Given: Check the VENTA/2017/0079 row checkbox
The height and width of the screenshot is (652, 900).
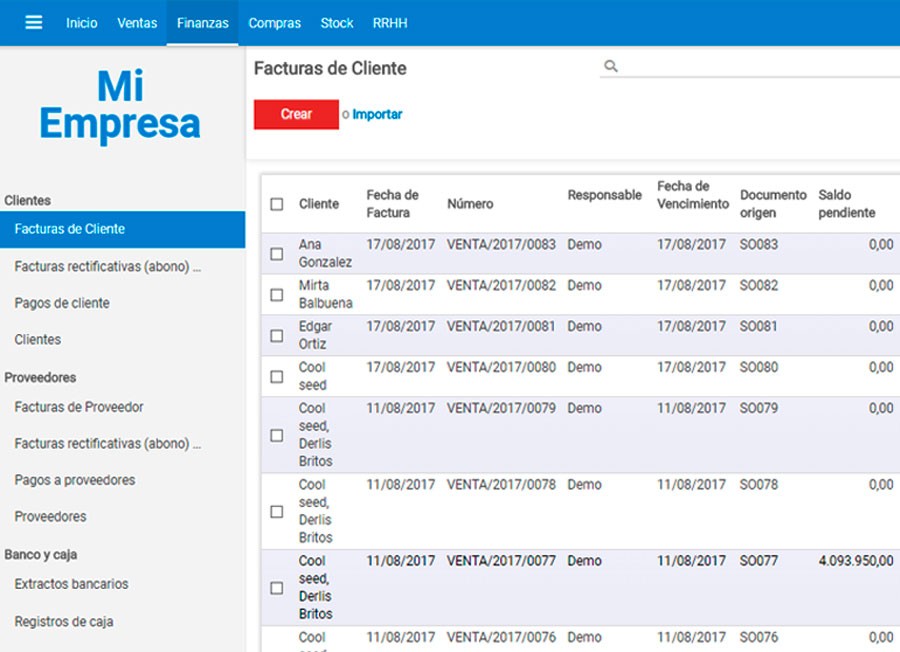Looking at the screenshot, I should coord(277,435).
